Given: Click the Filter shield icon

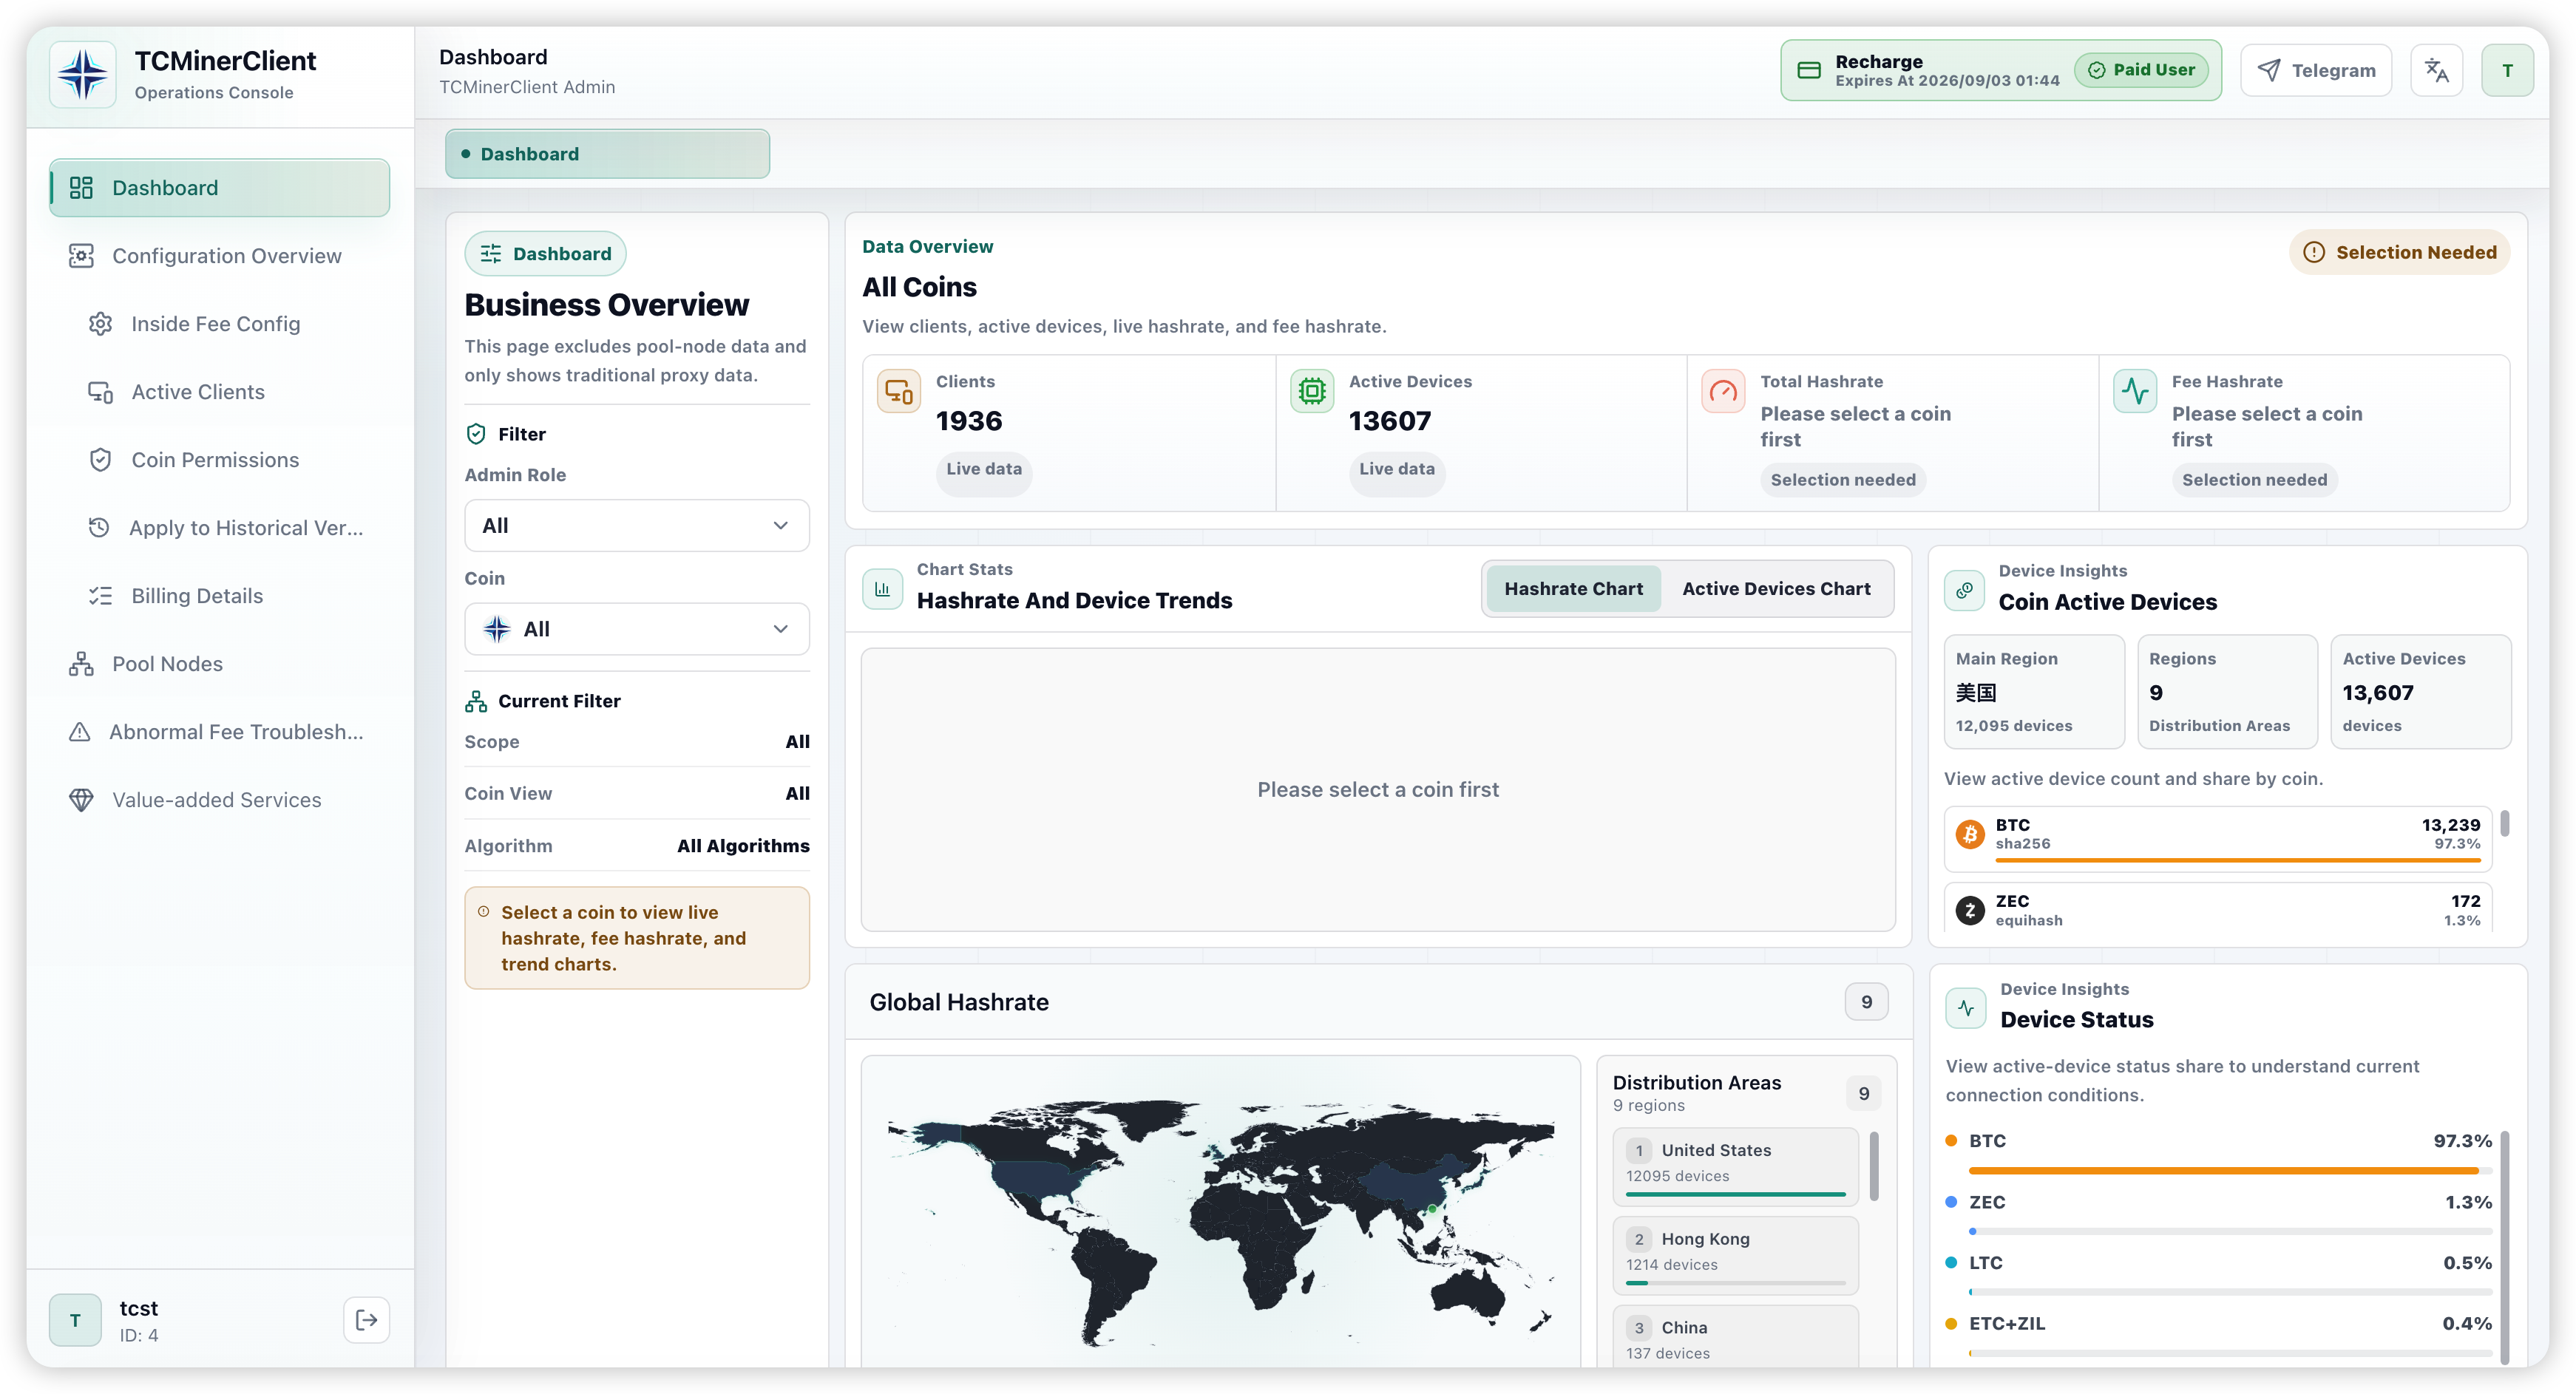Looking at the screenshot, I should pyautogui.click(x=476, y=434).
